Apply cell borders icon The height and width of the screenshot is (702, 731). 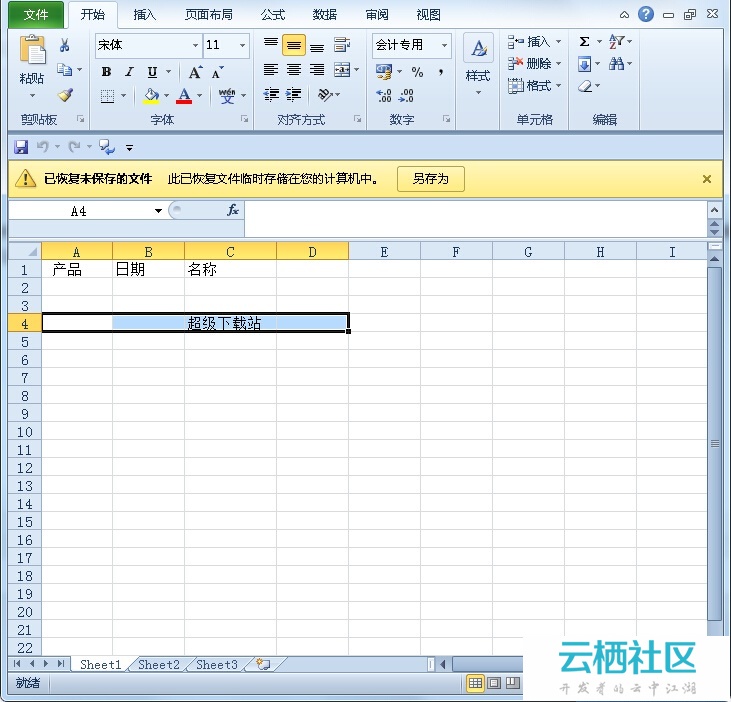107,96
